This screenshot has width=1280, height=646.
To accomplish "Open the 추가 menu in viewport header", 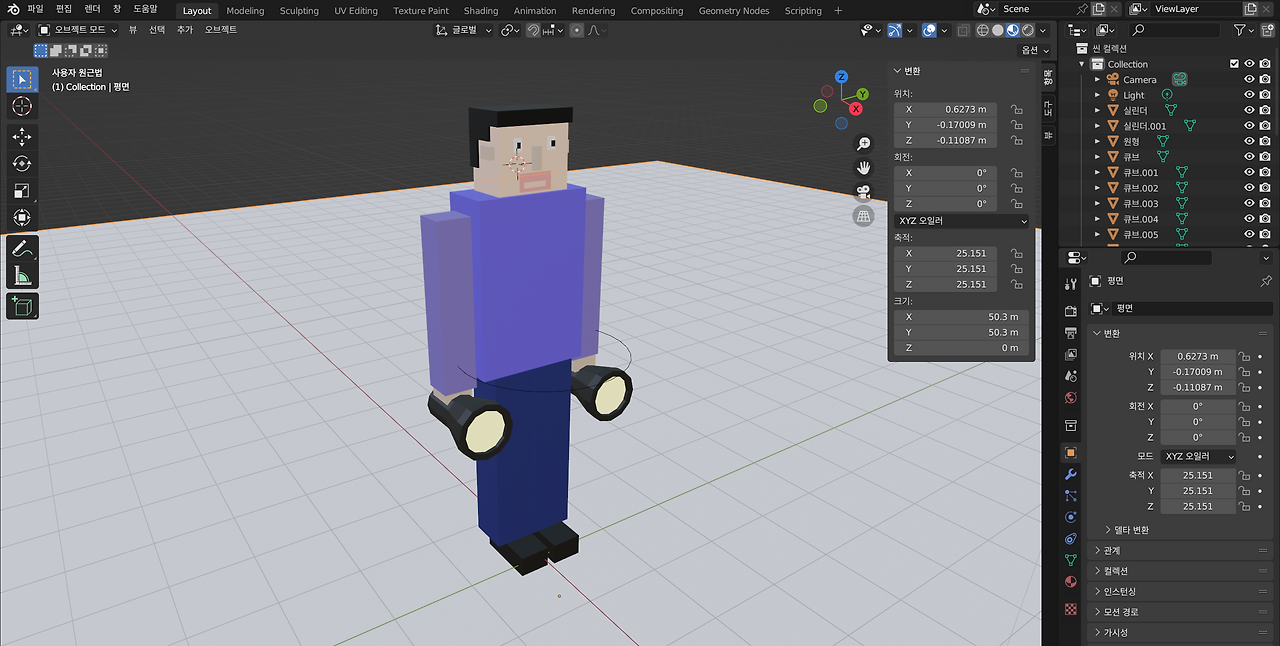I will [x=185, y=30].
